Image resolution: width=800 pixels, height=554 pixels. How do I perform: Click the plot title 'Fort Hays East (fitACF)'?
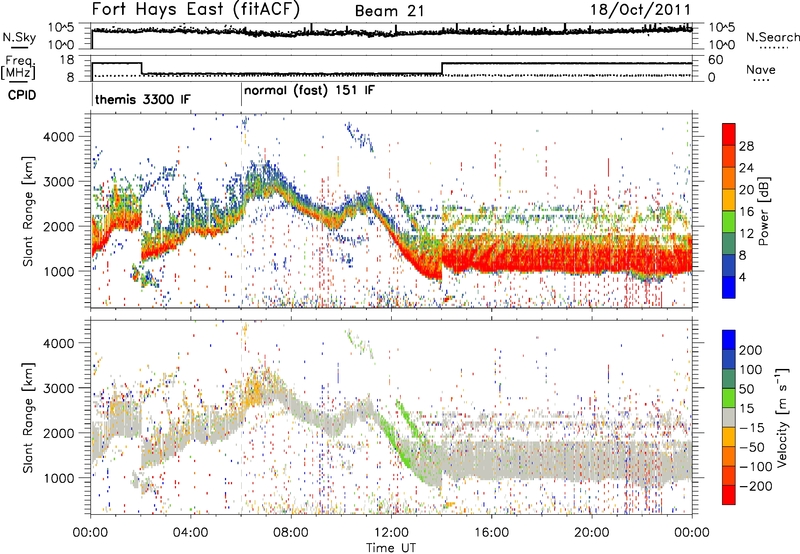pyautogui.click(x=196, y=9)
